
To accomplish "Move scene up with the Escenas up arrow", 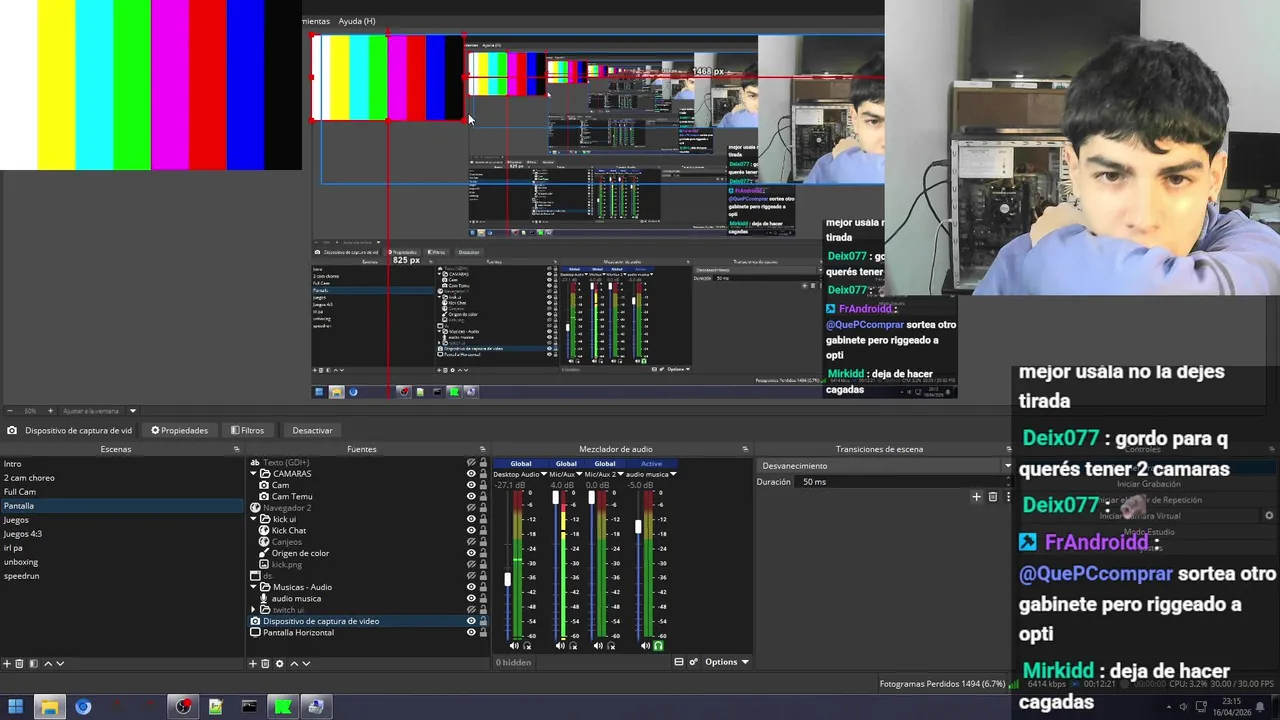I will [47, 664].
